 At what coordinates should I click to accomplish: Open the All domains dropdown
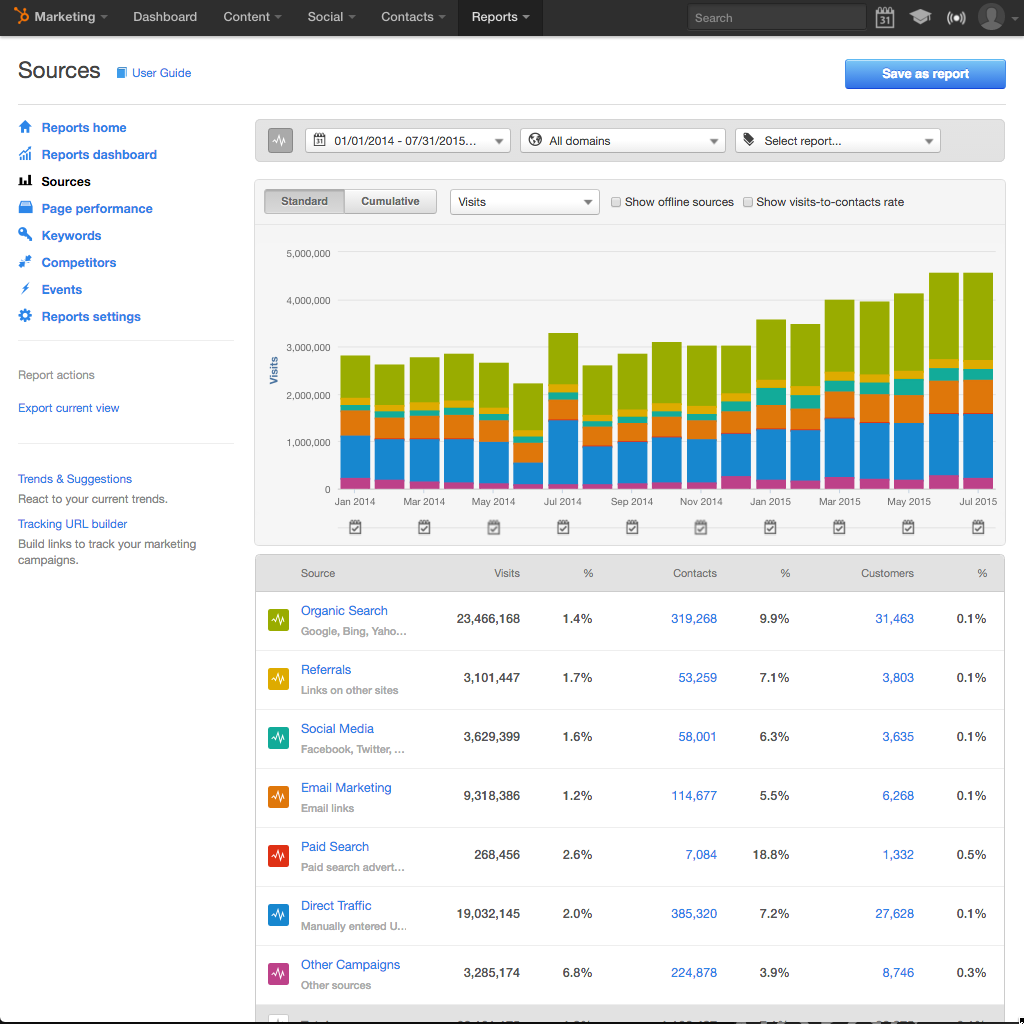click(622, 140)
